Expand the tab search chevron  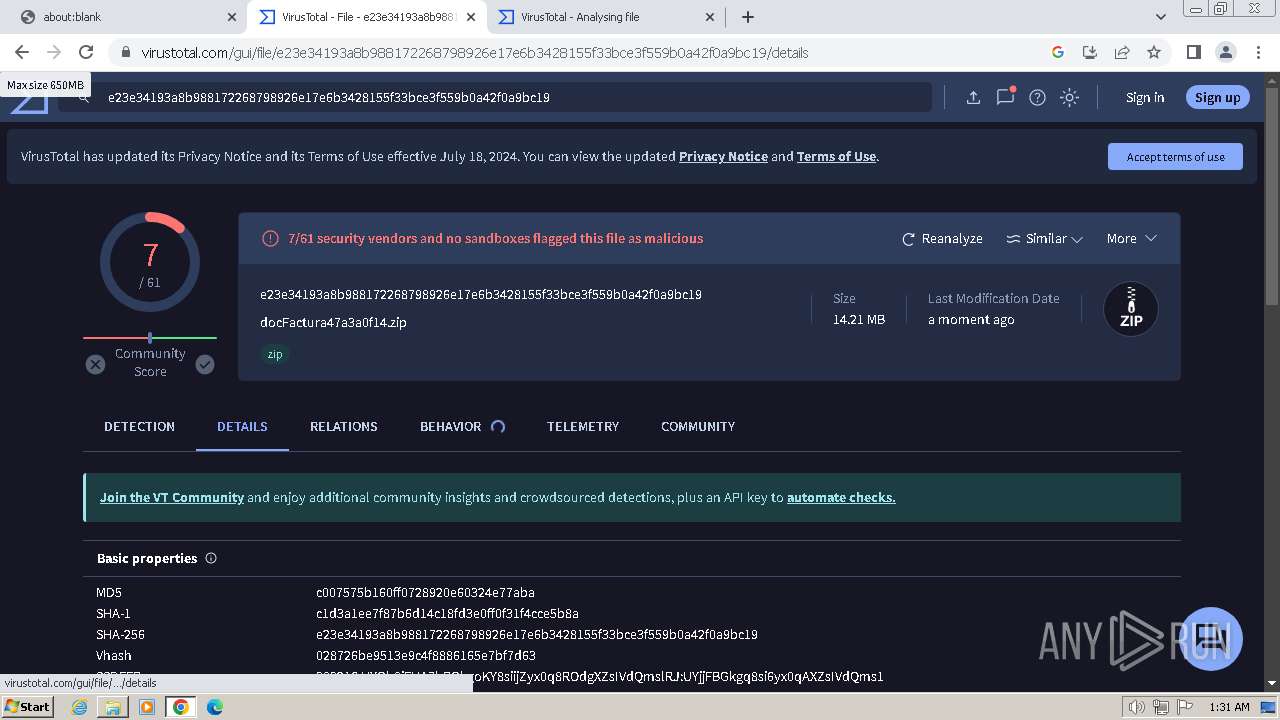click(1161, 17)
